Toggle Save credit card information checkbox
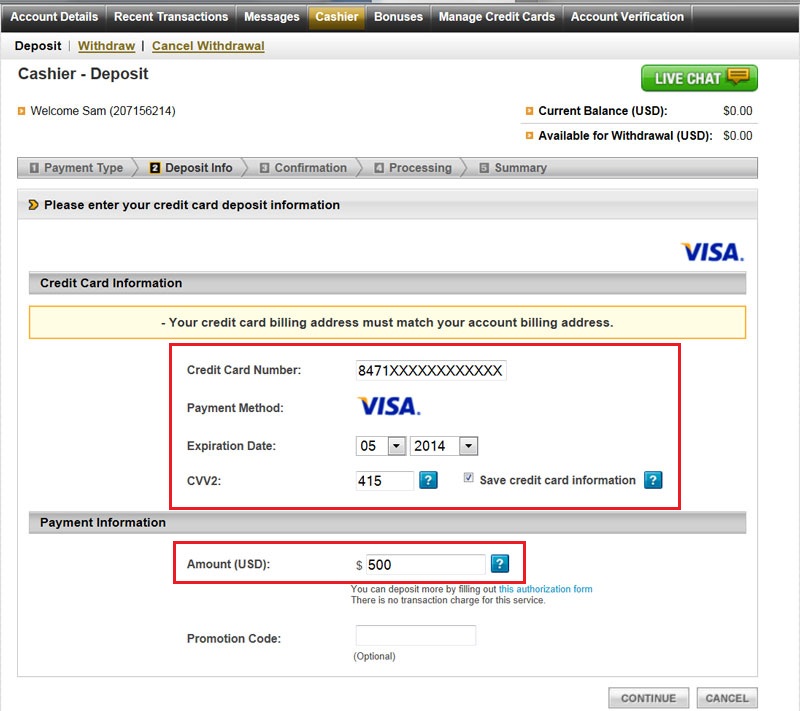 [469, 480]
